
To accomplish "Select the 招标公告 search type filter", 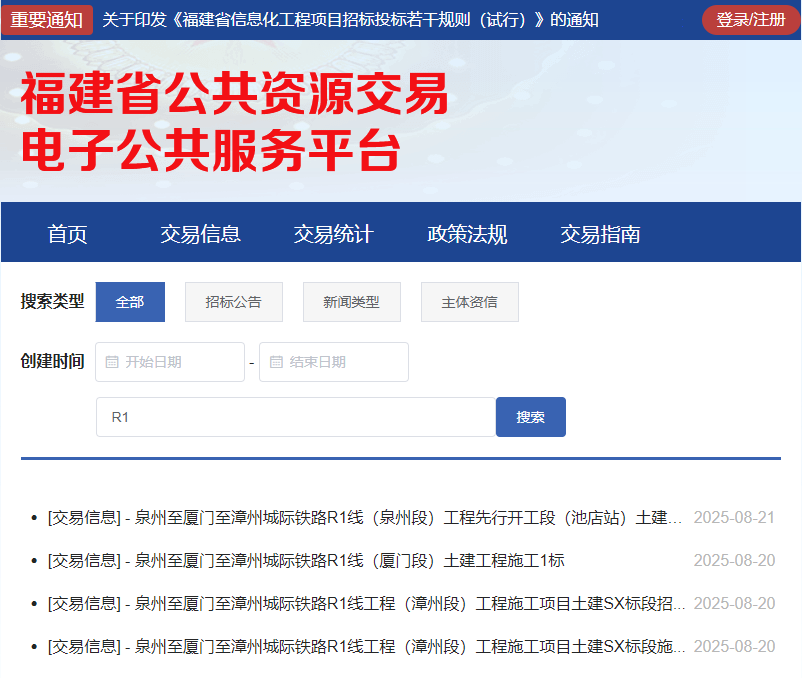I will [234, 302].
